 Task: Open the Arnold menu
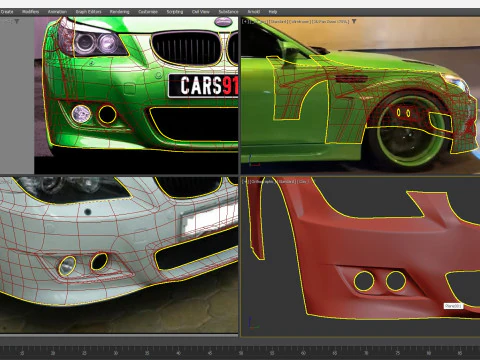(254, 12)
